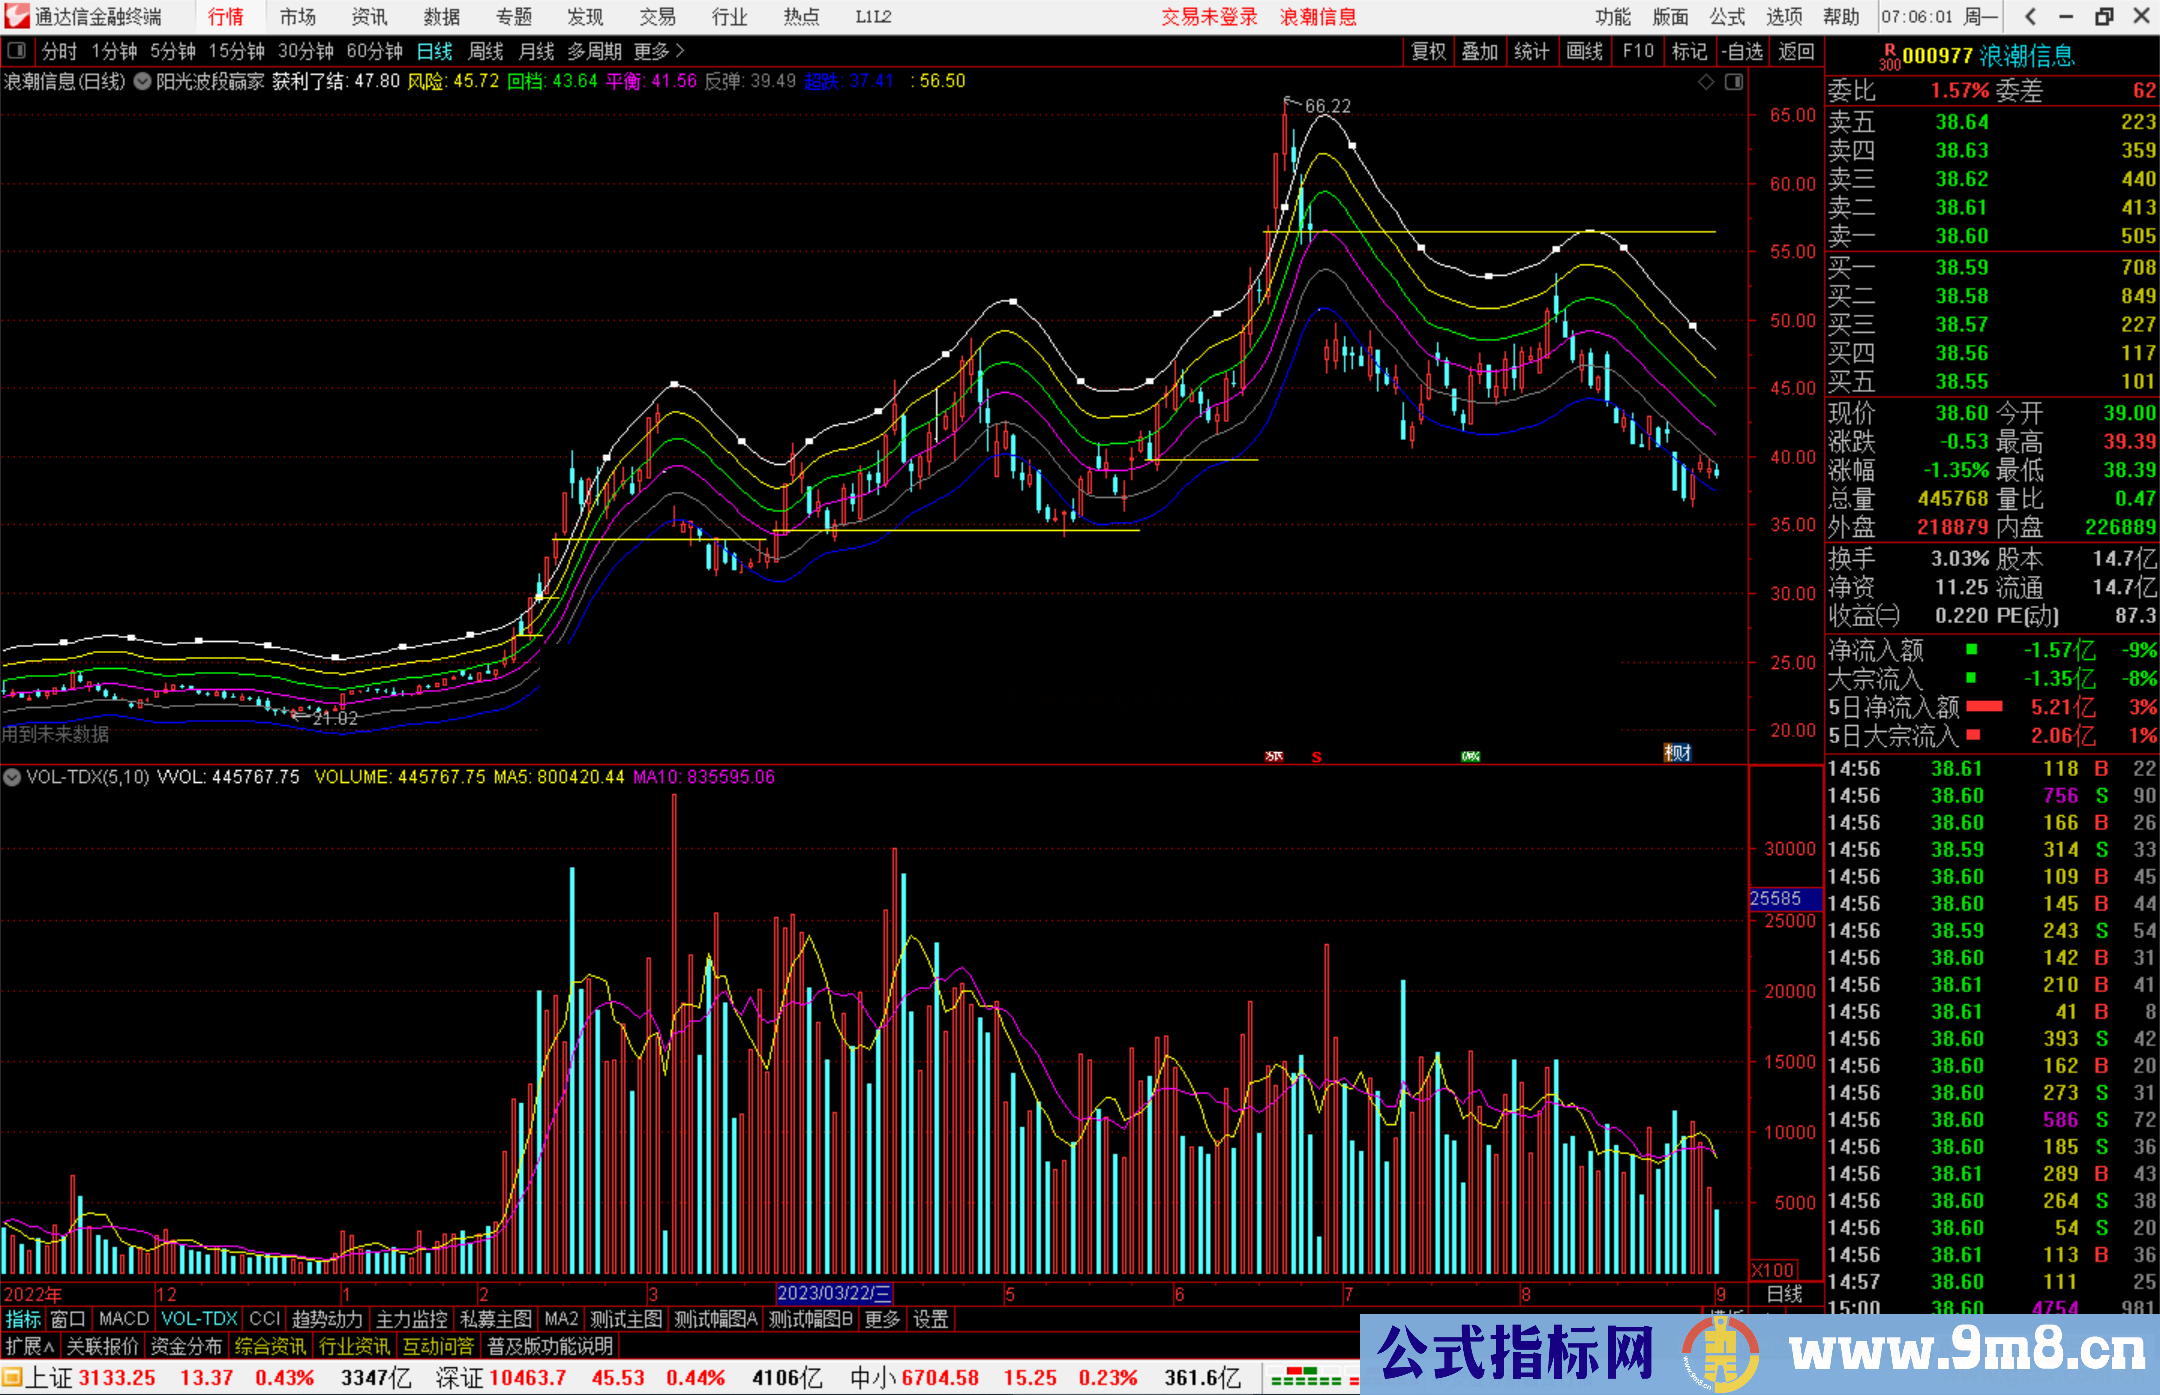Toggle -自选 watchlist removal
The width and height of the screenshot is (2160, 1395).
coord(1742,51)
